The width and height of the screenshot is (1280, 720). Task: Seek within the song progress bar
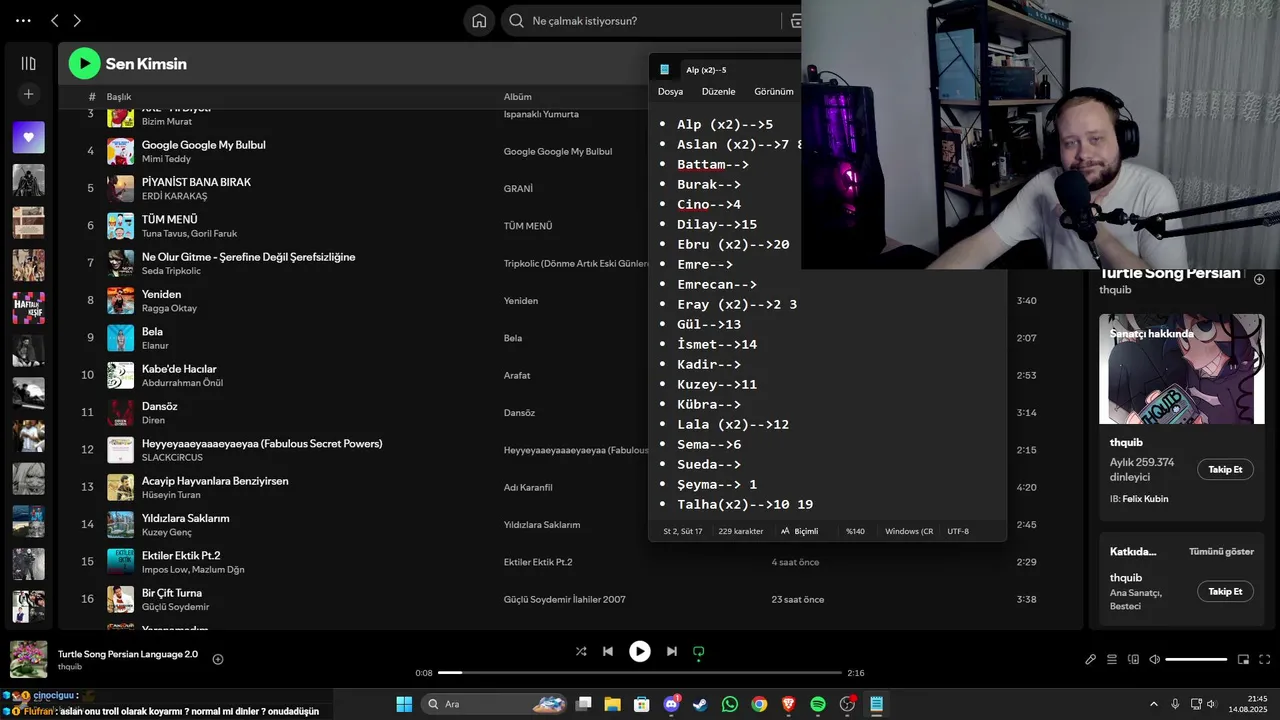click(x=640, y=673)
